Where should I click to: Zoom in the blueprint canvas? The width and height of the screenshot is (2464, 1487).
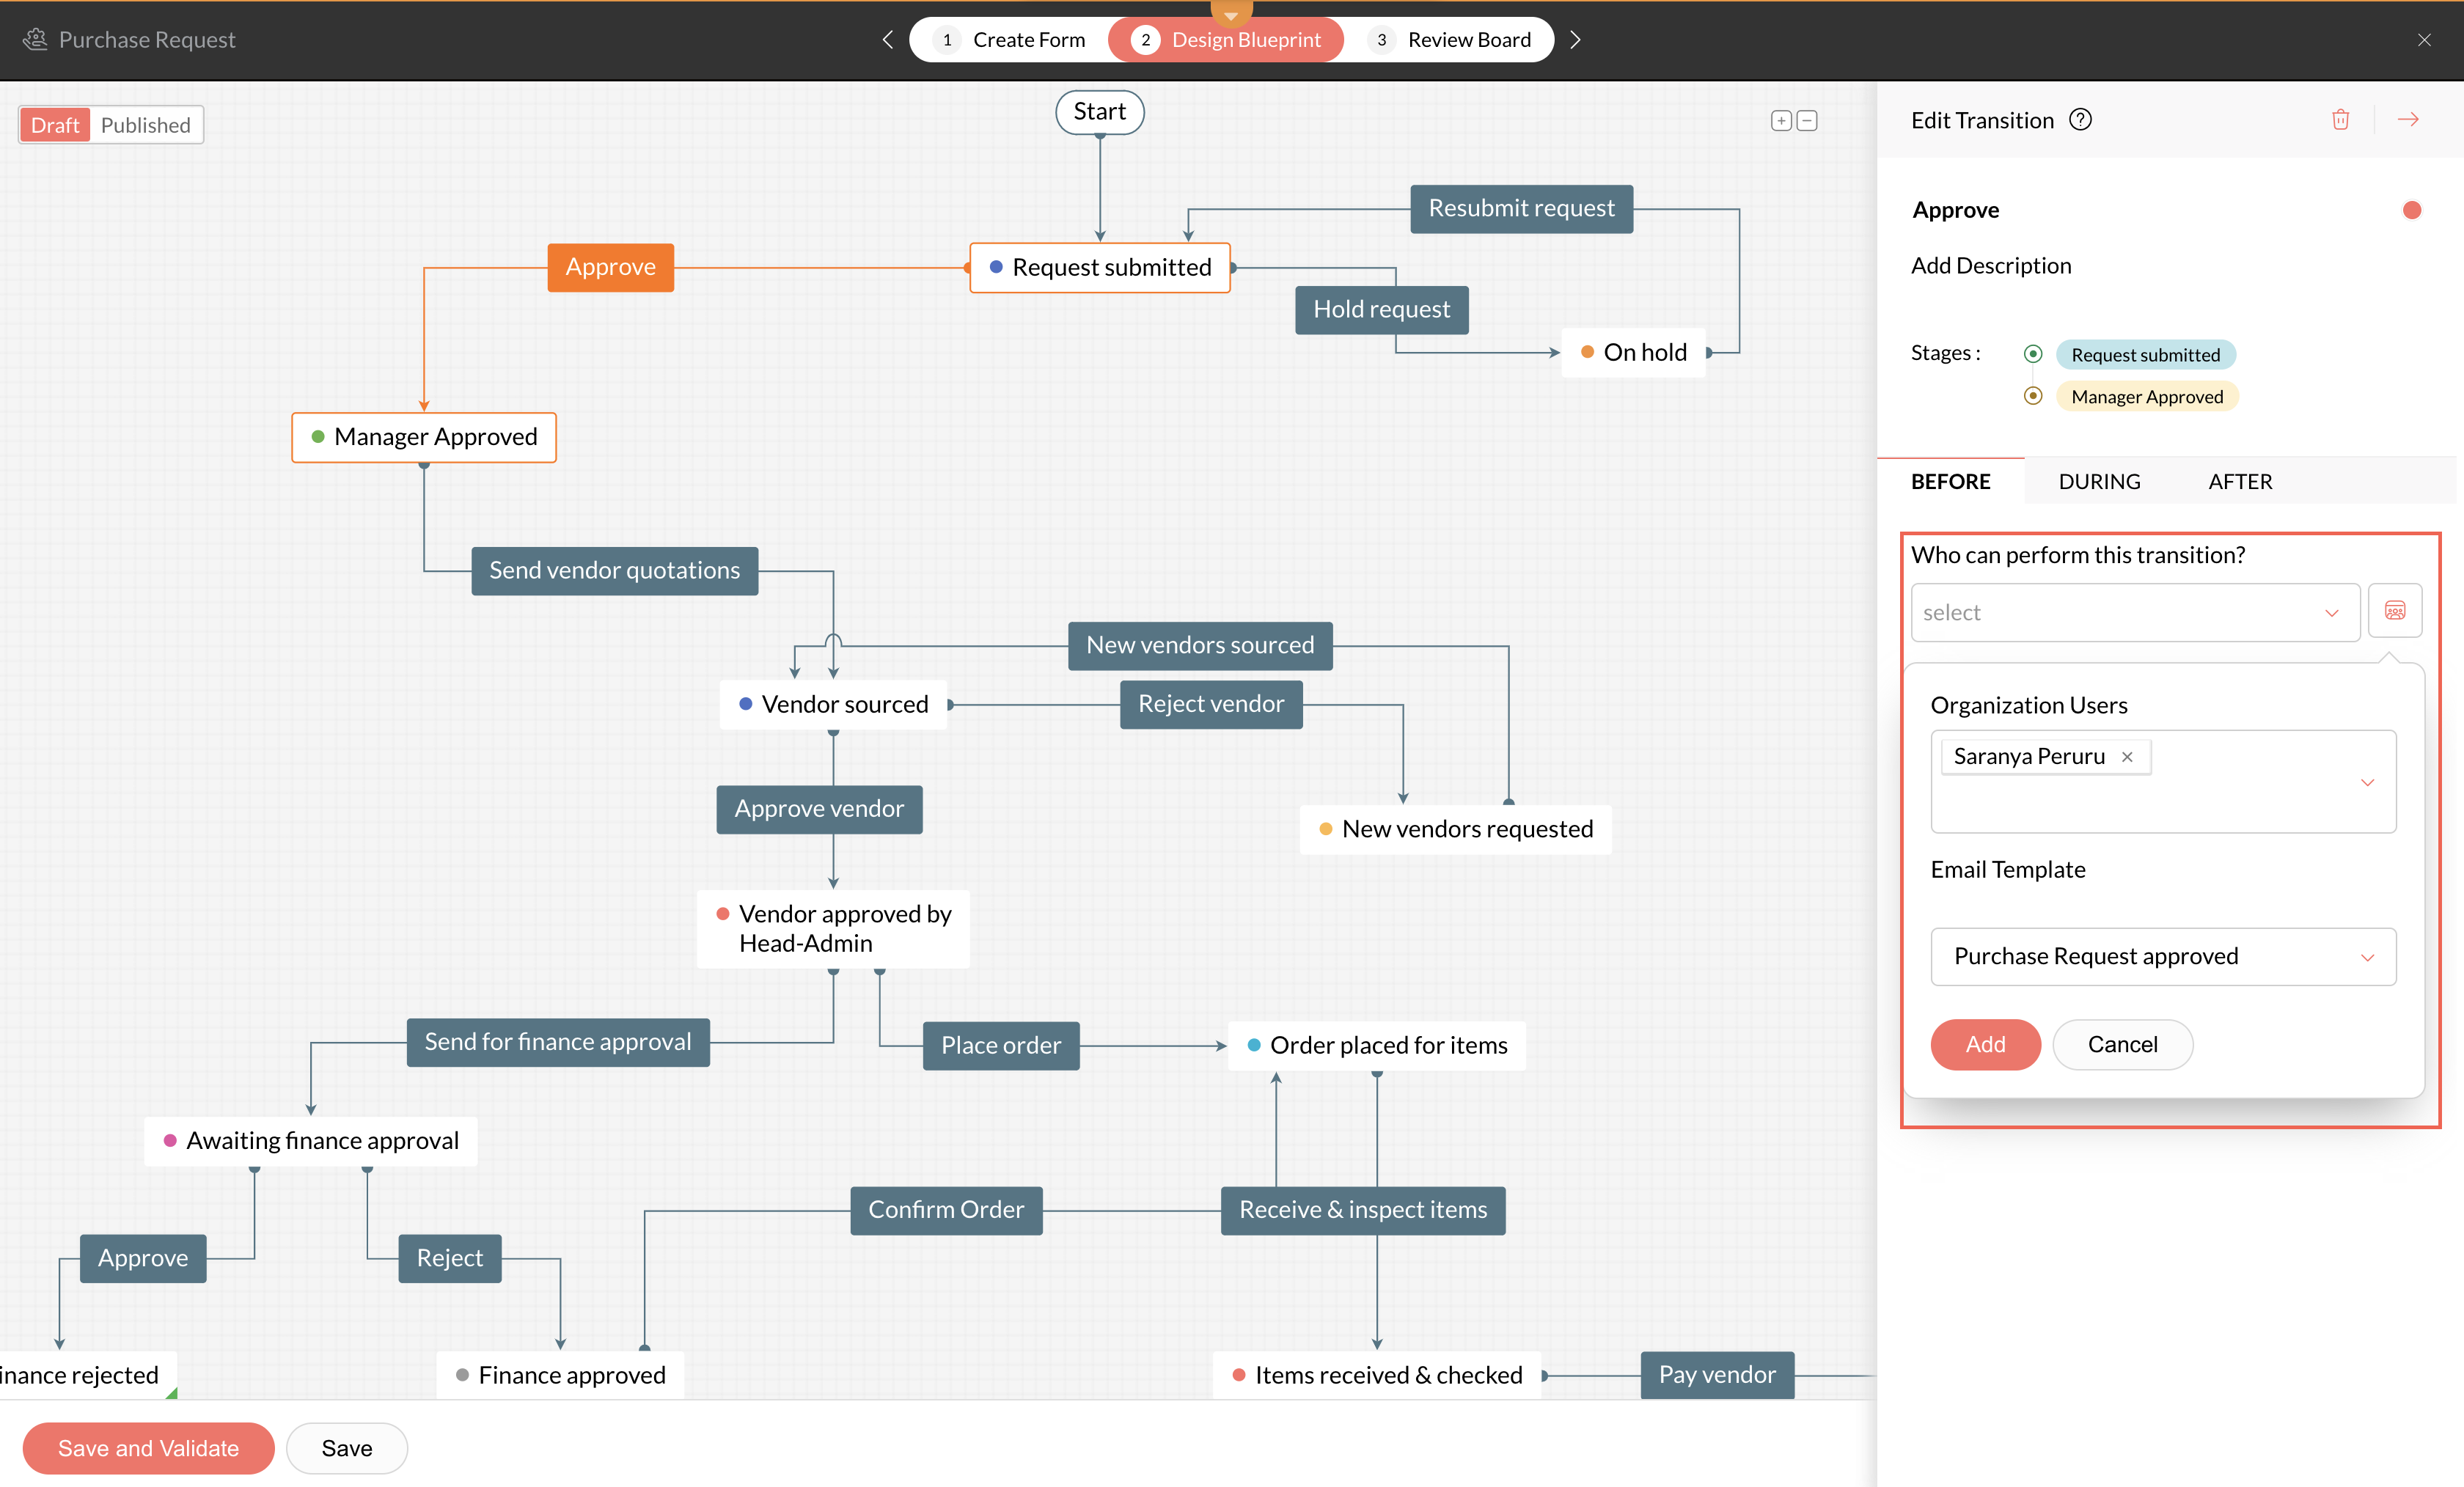point(1781,121)
